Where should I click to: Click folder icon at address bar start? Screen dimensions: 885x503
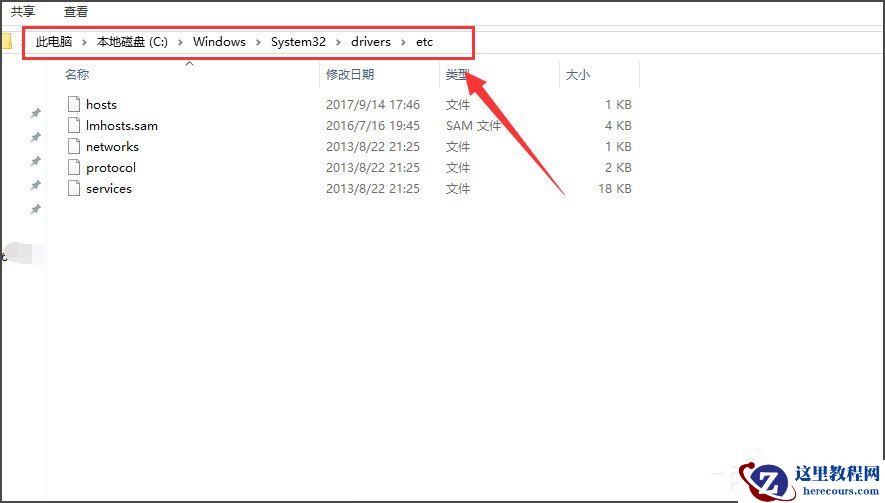(6, 41)
